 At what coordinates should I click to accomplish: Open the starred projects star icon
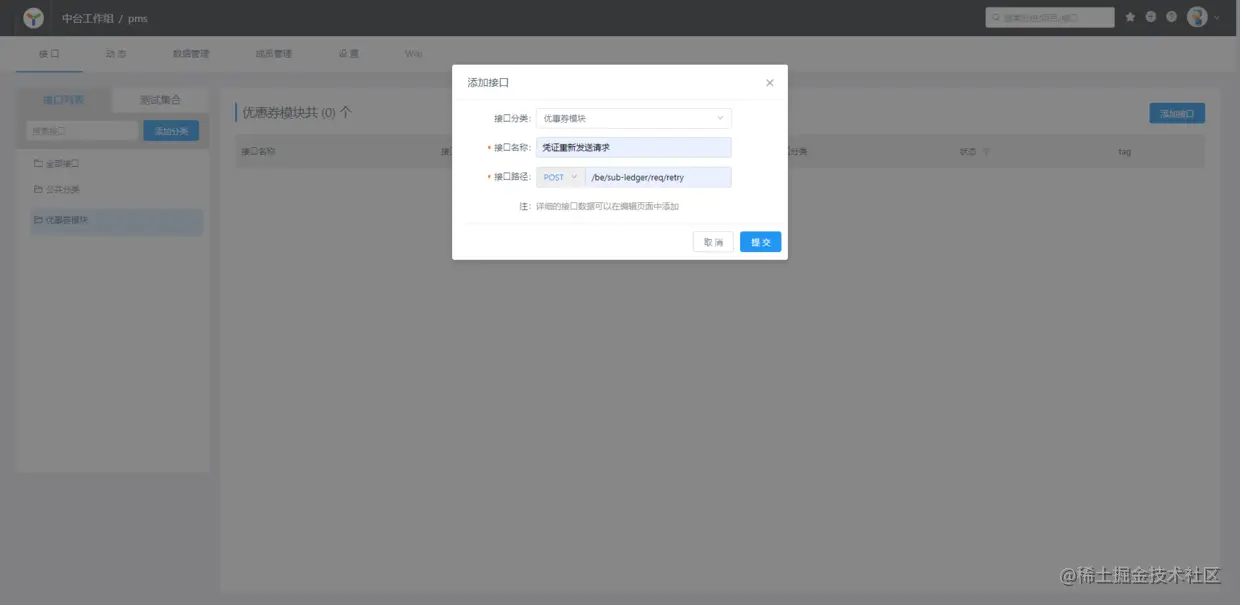click(x=1130, y=17)
